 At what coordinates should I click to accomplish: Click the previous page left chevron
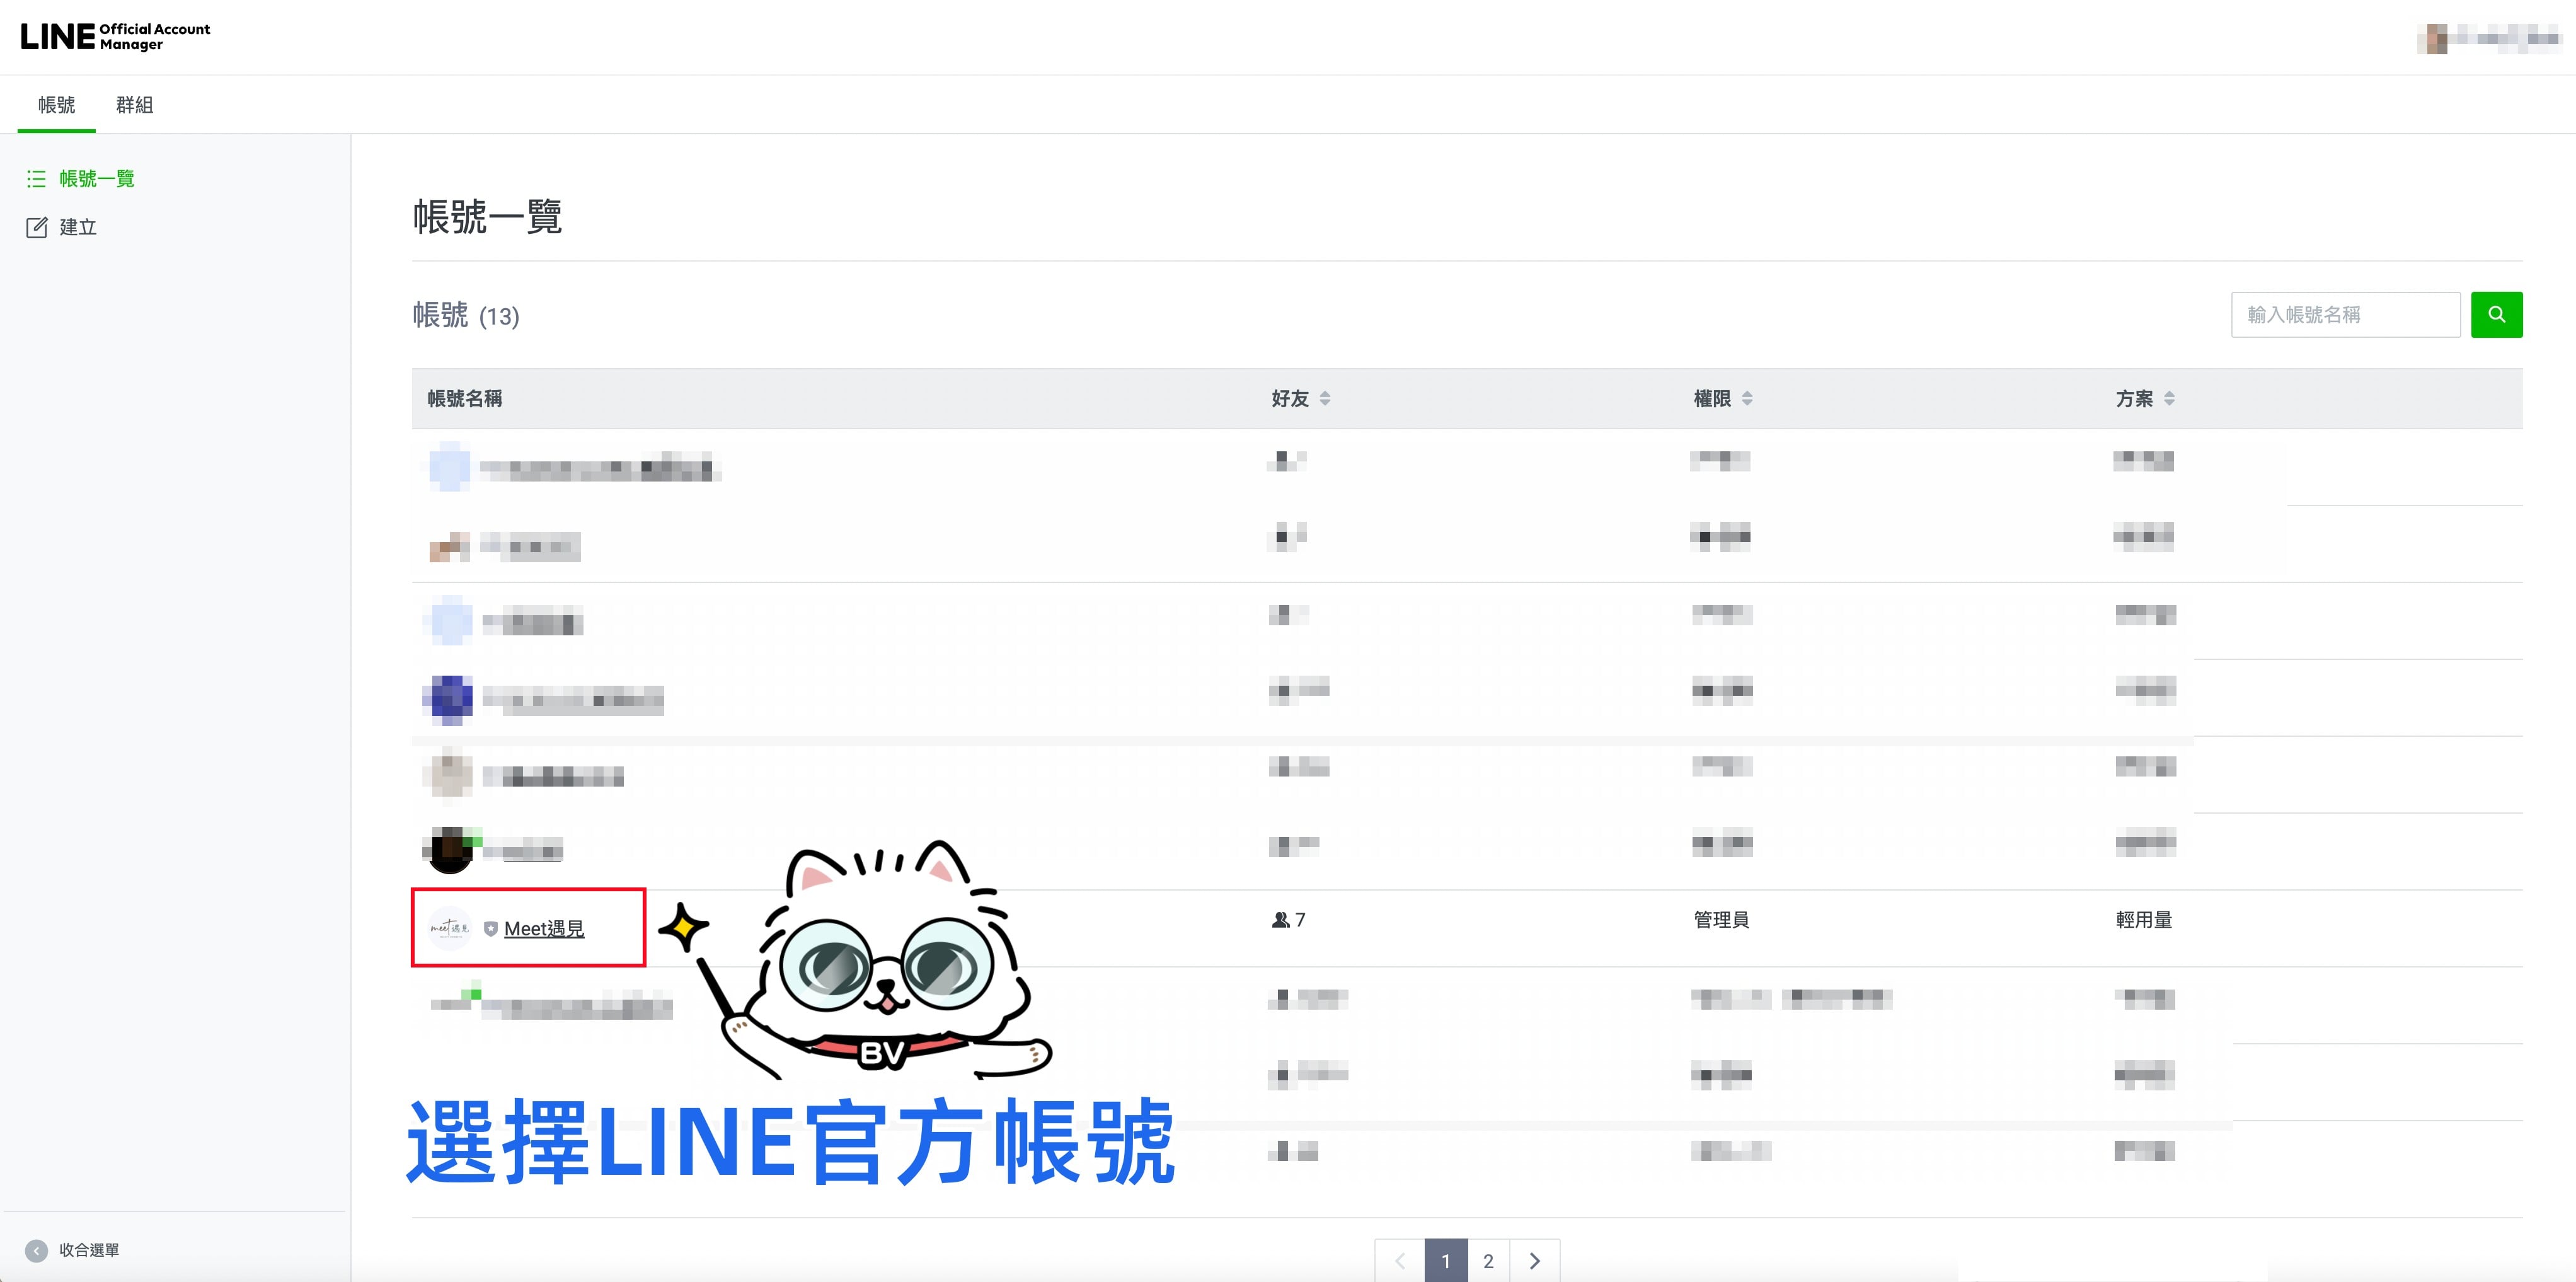click(x=1400, y=1261)
